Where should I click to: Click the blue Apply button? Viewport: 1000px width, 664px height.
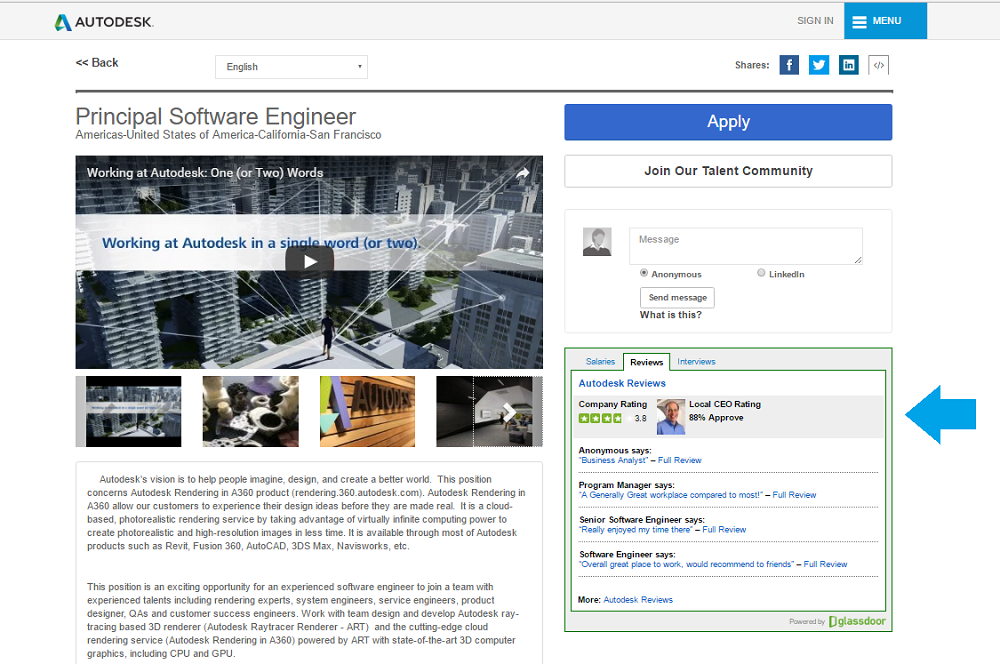pos(728,122)
